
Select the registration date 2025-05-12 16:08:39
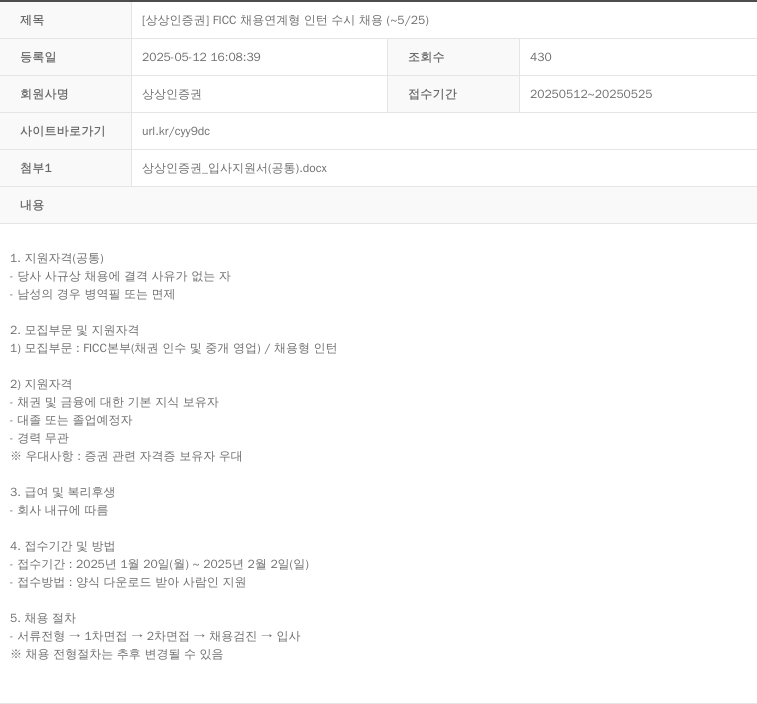201,57
